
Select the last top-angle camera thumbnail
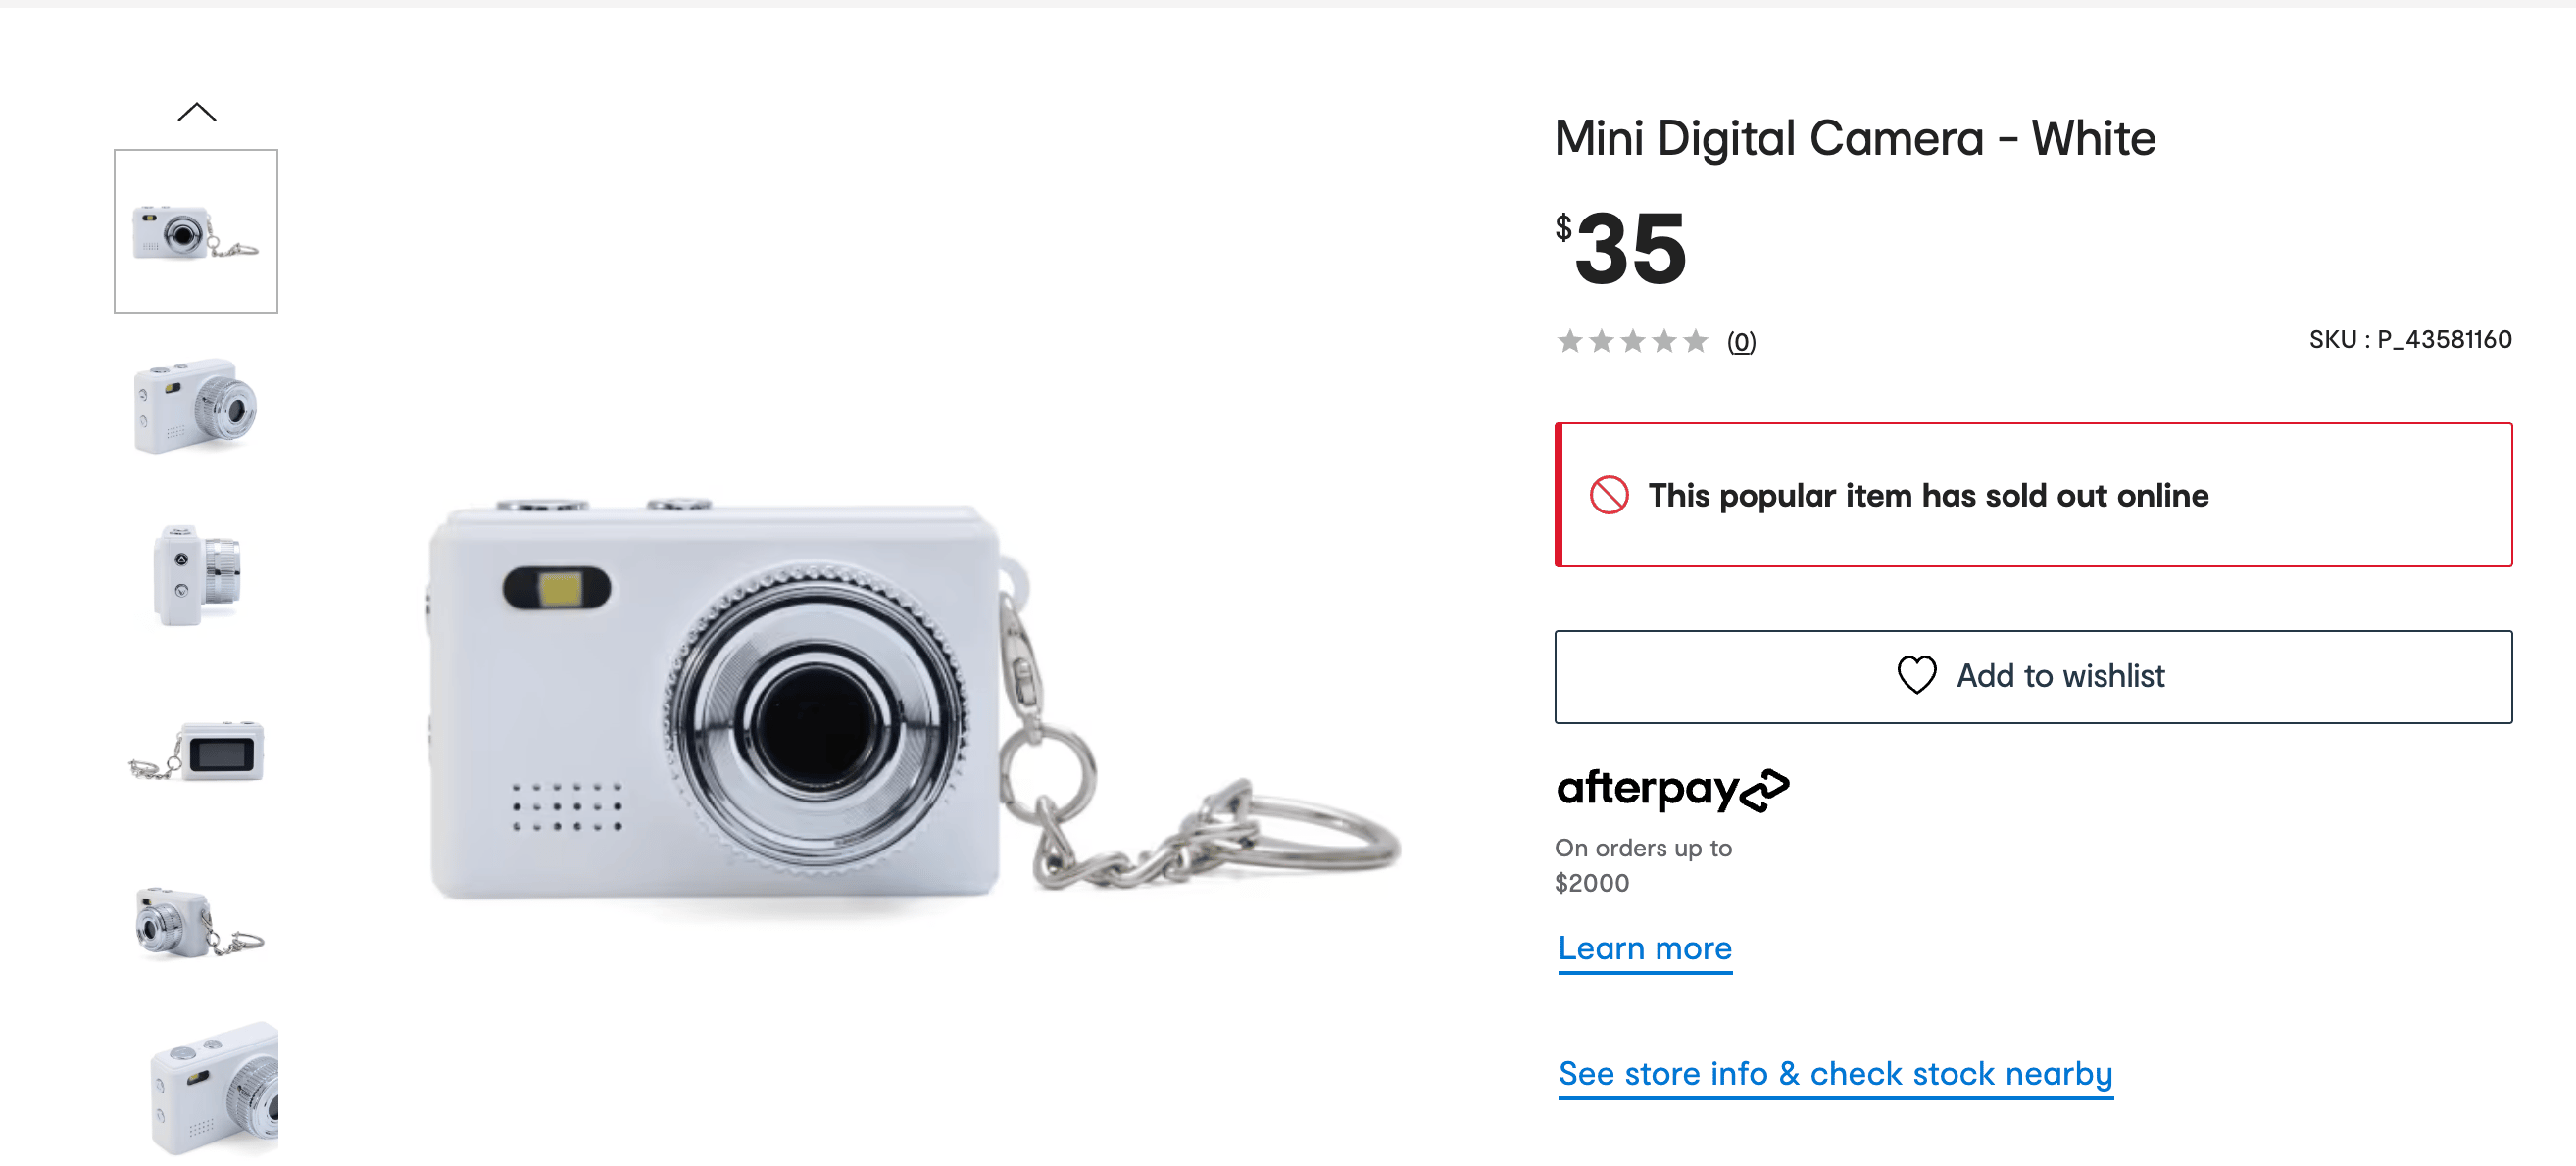click(x=212, y=1090)
